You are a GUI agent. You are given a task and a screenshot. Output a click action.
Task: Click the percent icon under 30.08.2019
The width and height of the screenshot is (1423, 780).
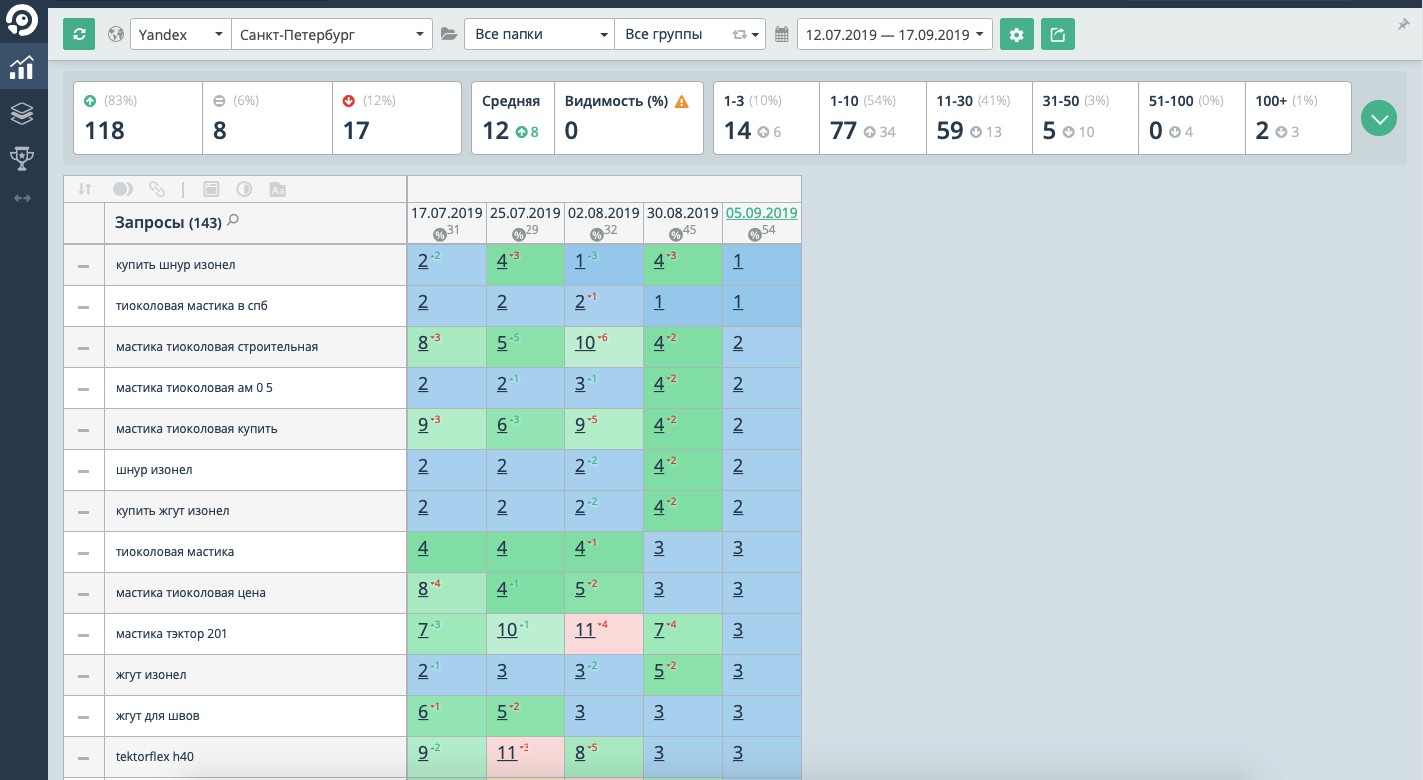click(675, 234)
